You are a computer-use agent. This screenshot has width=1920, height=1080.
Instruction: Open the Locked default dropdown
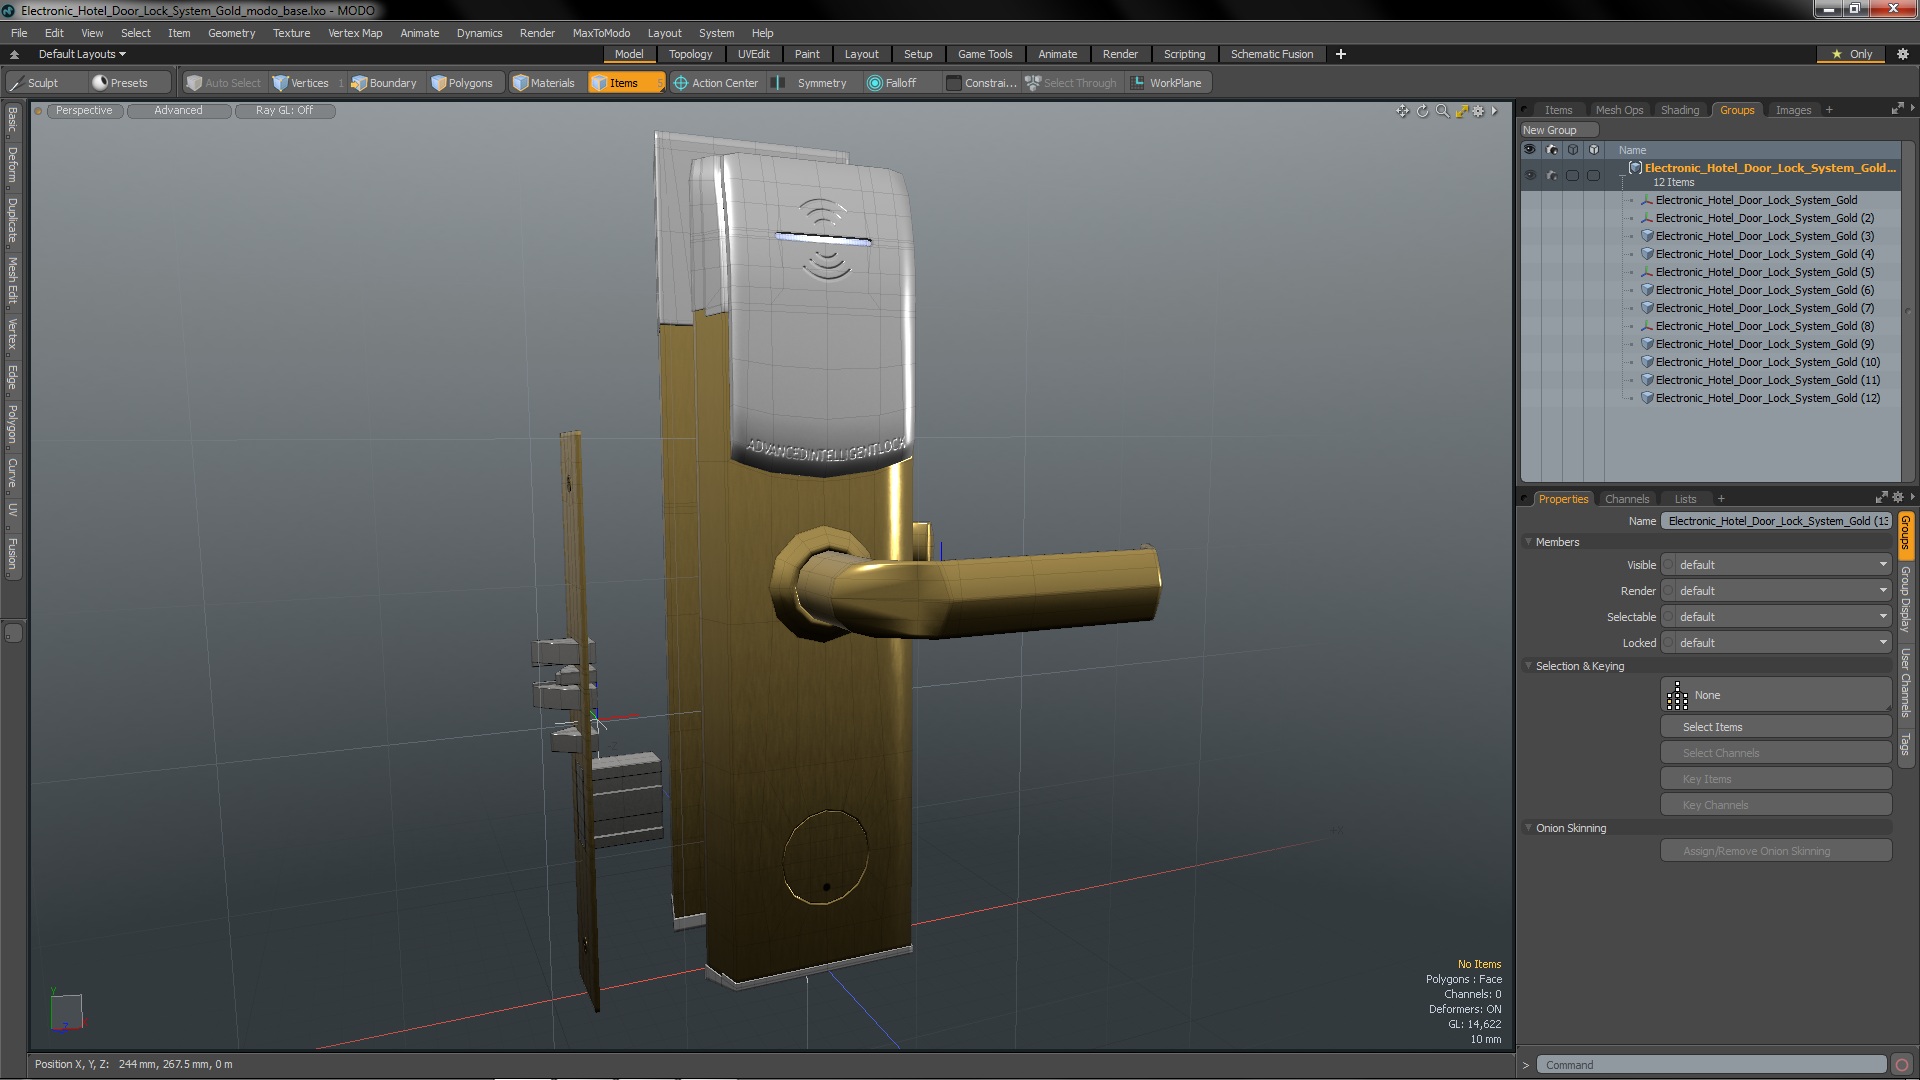pyautogui.click(x=1781, y=643)
